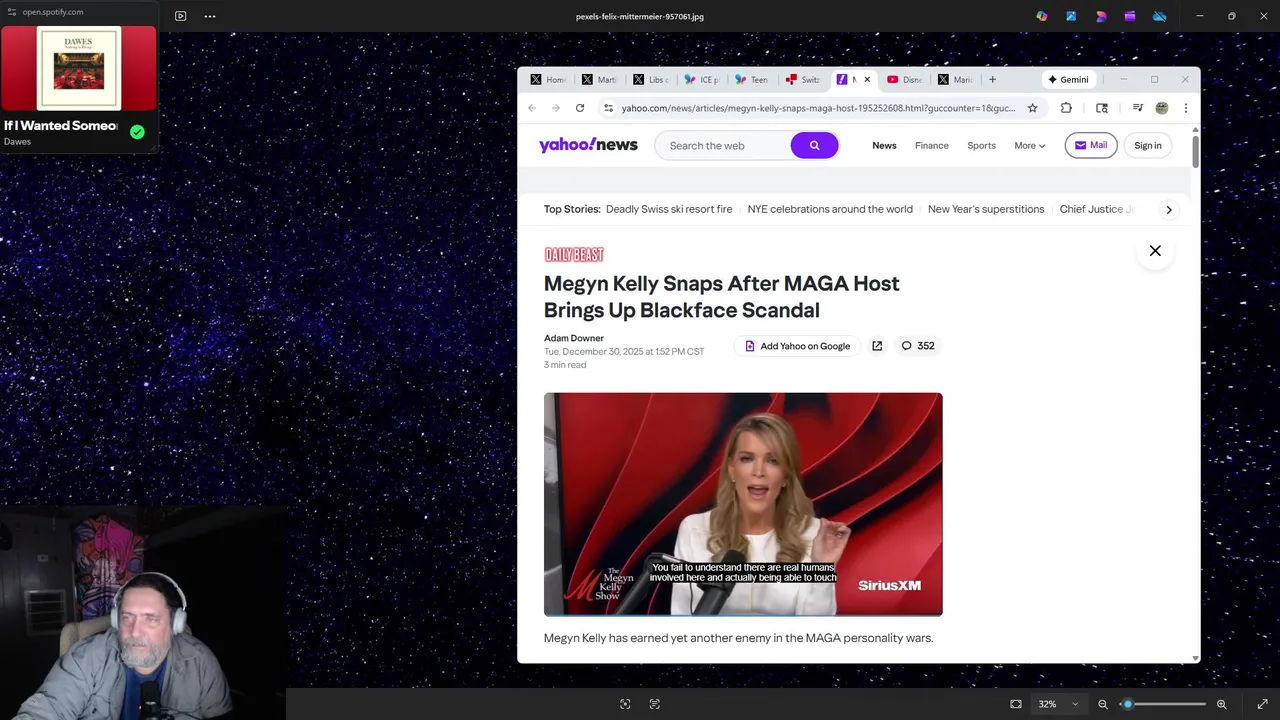The width and height of the screenshot is (1280, 720).
Task: Switch to the Switz tab
Action: [x=804, y=80]
